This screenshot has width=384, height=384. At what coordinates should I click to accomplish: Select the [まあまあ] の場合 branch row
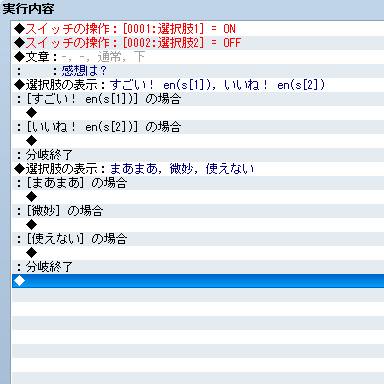(x=198, y=183)
